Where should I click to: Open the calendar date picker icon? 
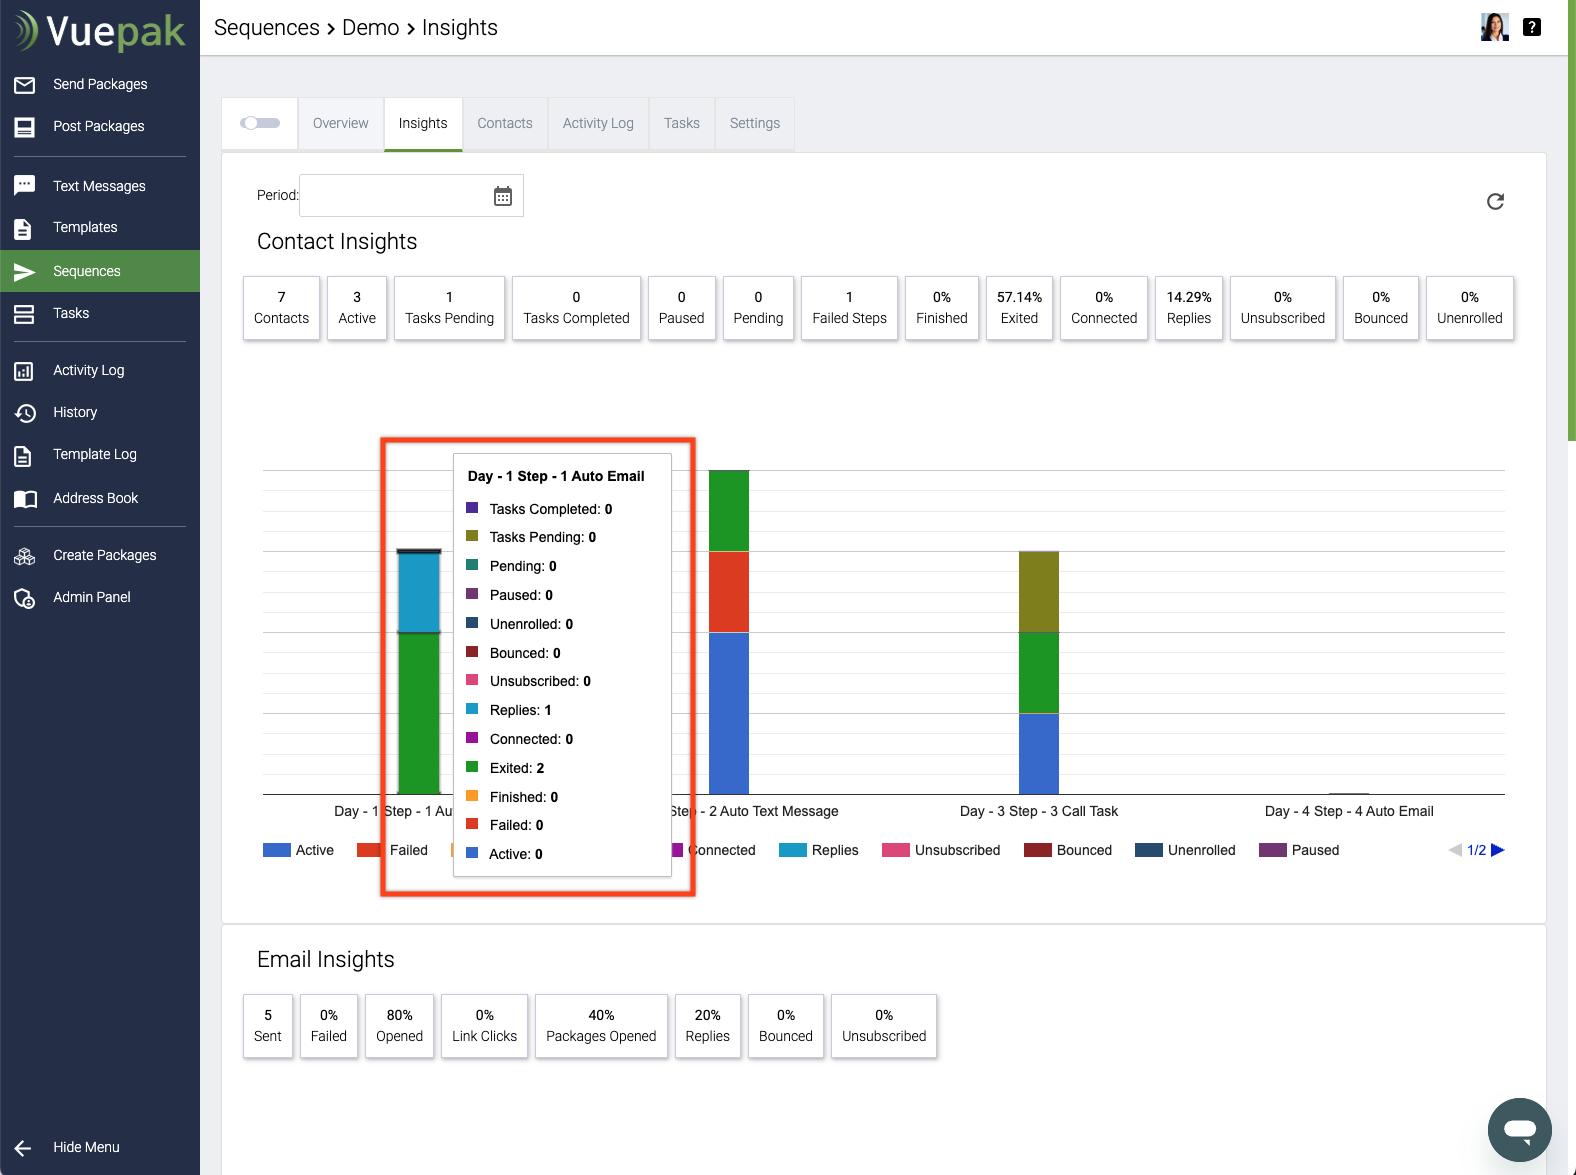tap(503, 196)
